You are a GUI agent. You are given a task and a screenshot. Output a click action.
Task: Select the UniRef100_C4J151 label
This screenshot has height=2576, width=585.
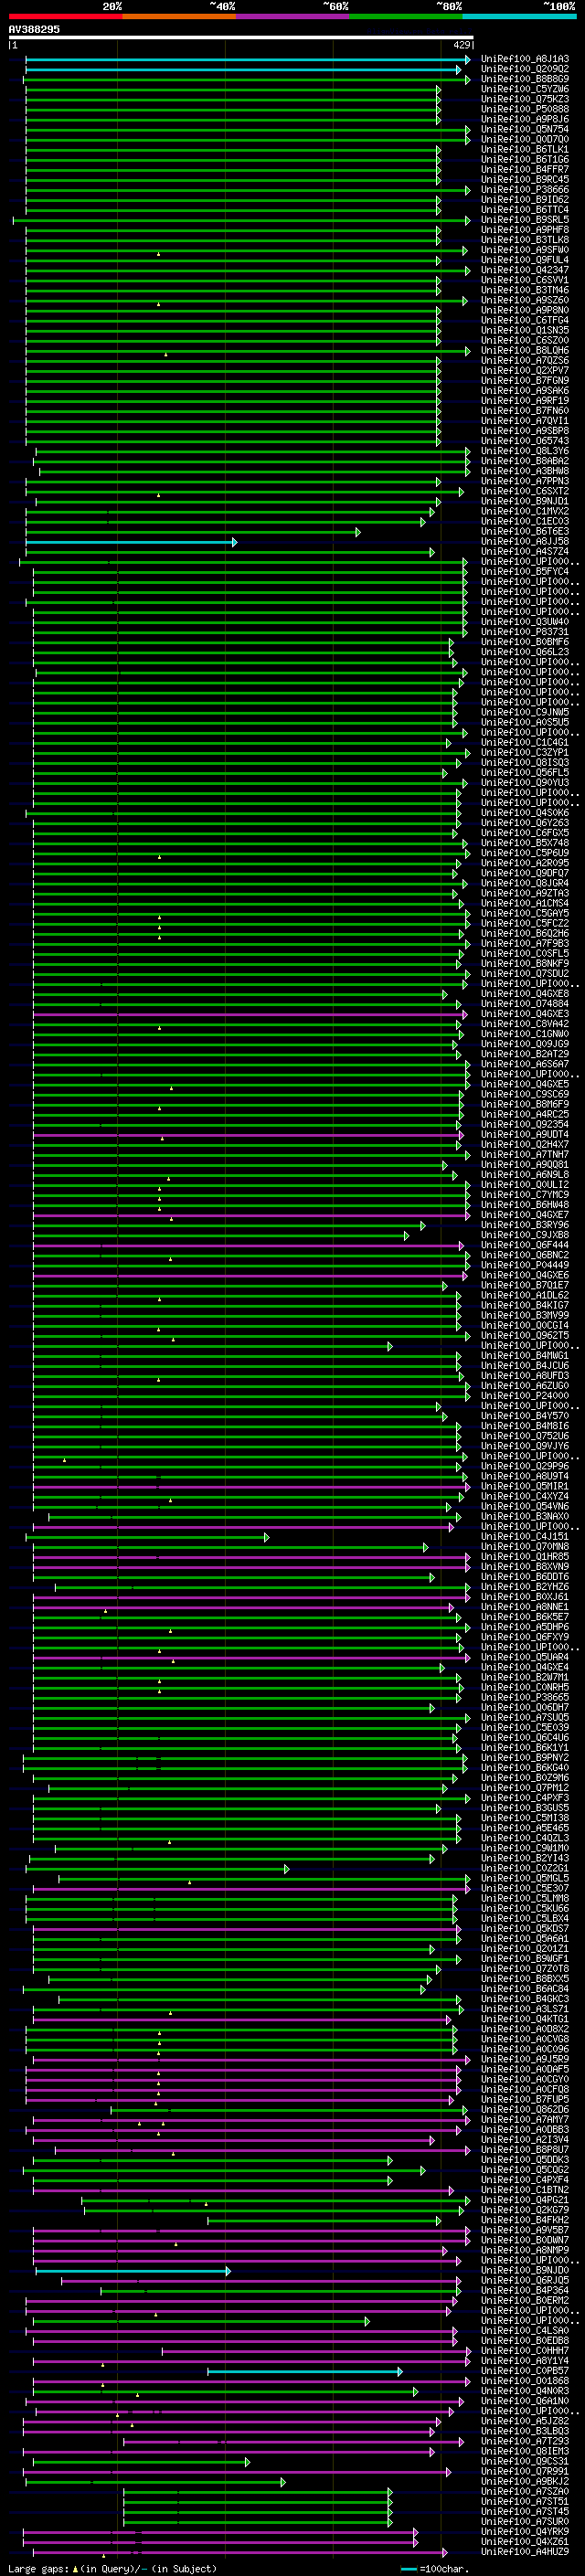[525, 1537]
